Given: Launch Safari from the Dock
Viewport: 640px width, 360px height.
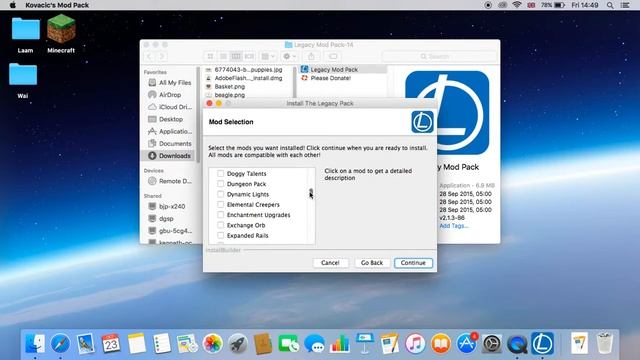Looking at the screenshot, I should [x=60, y=343].
